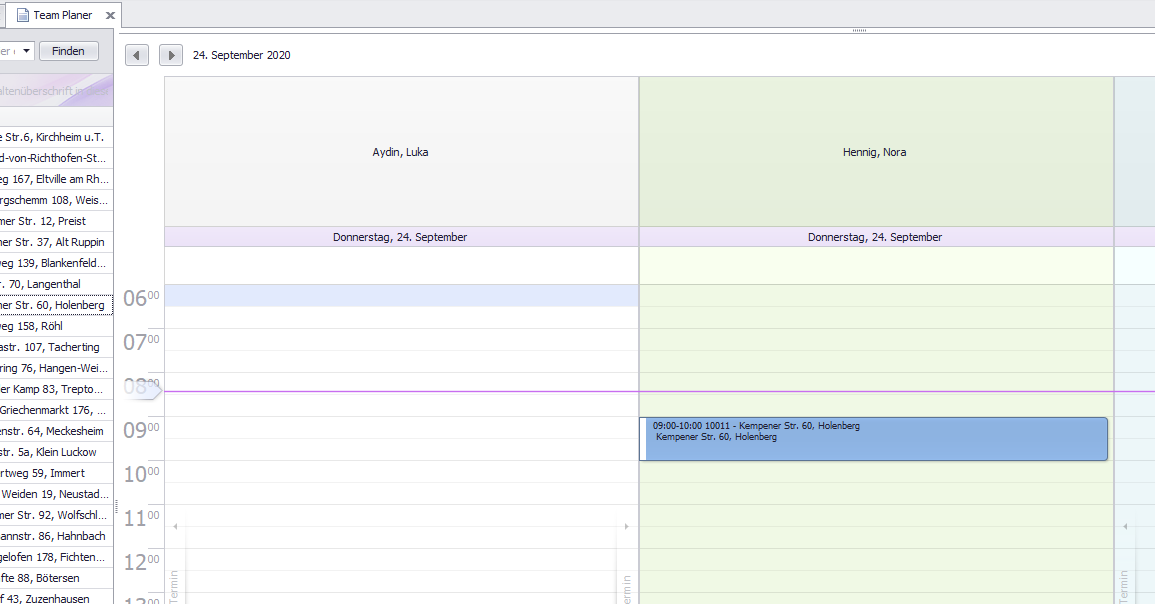Go to previous day with left arrow
Image resolution: width=1155 pixels, height=604 pixels.
coord(137,55)
